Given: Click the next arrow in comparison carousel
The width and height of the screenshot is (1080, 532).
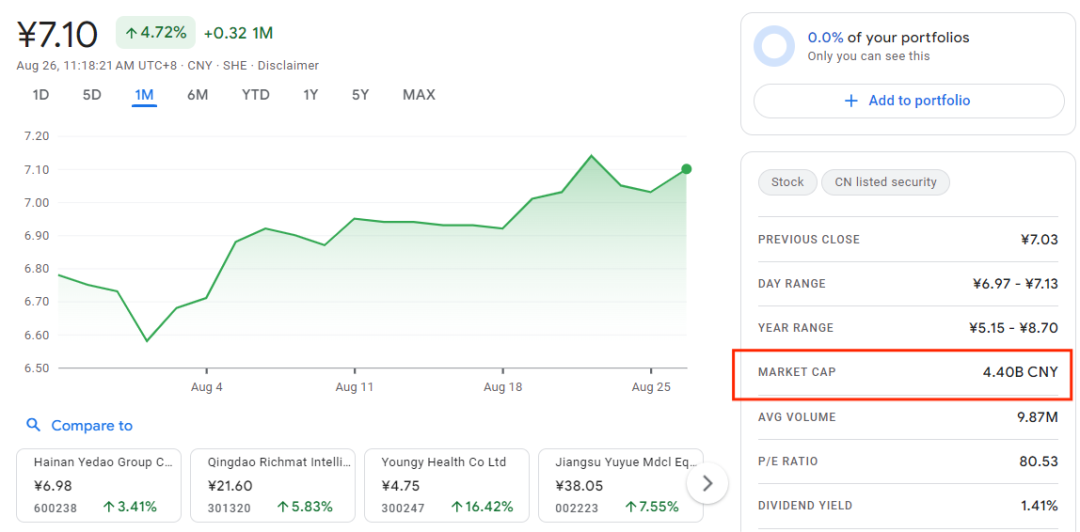Looking at the screenshot, I should [708, 484].
